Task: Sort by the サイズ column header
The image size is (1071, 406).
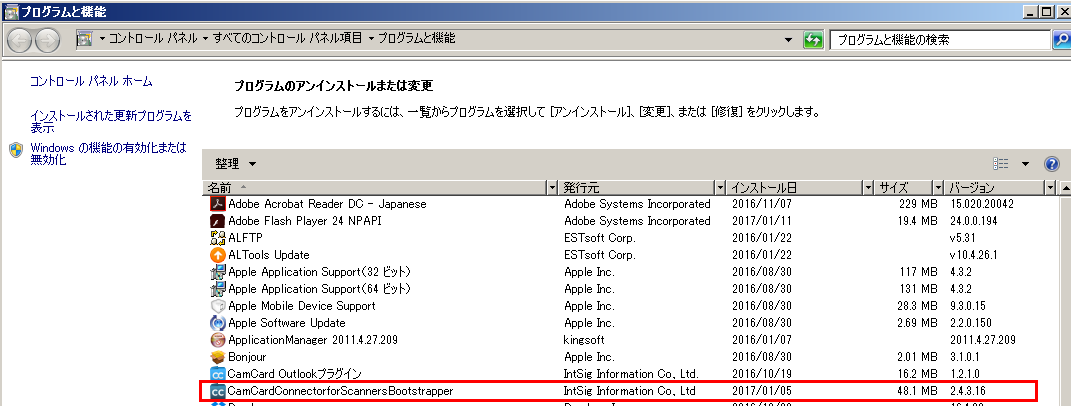Action: (904, 187)
